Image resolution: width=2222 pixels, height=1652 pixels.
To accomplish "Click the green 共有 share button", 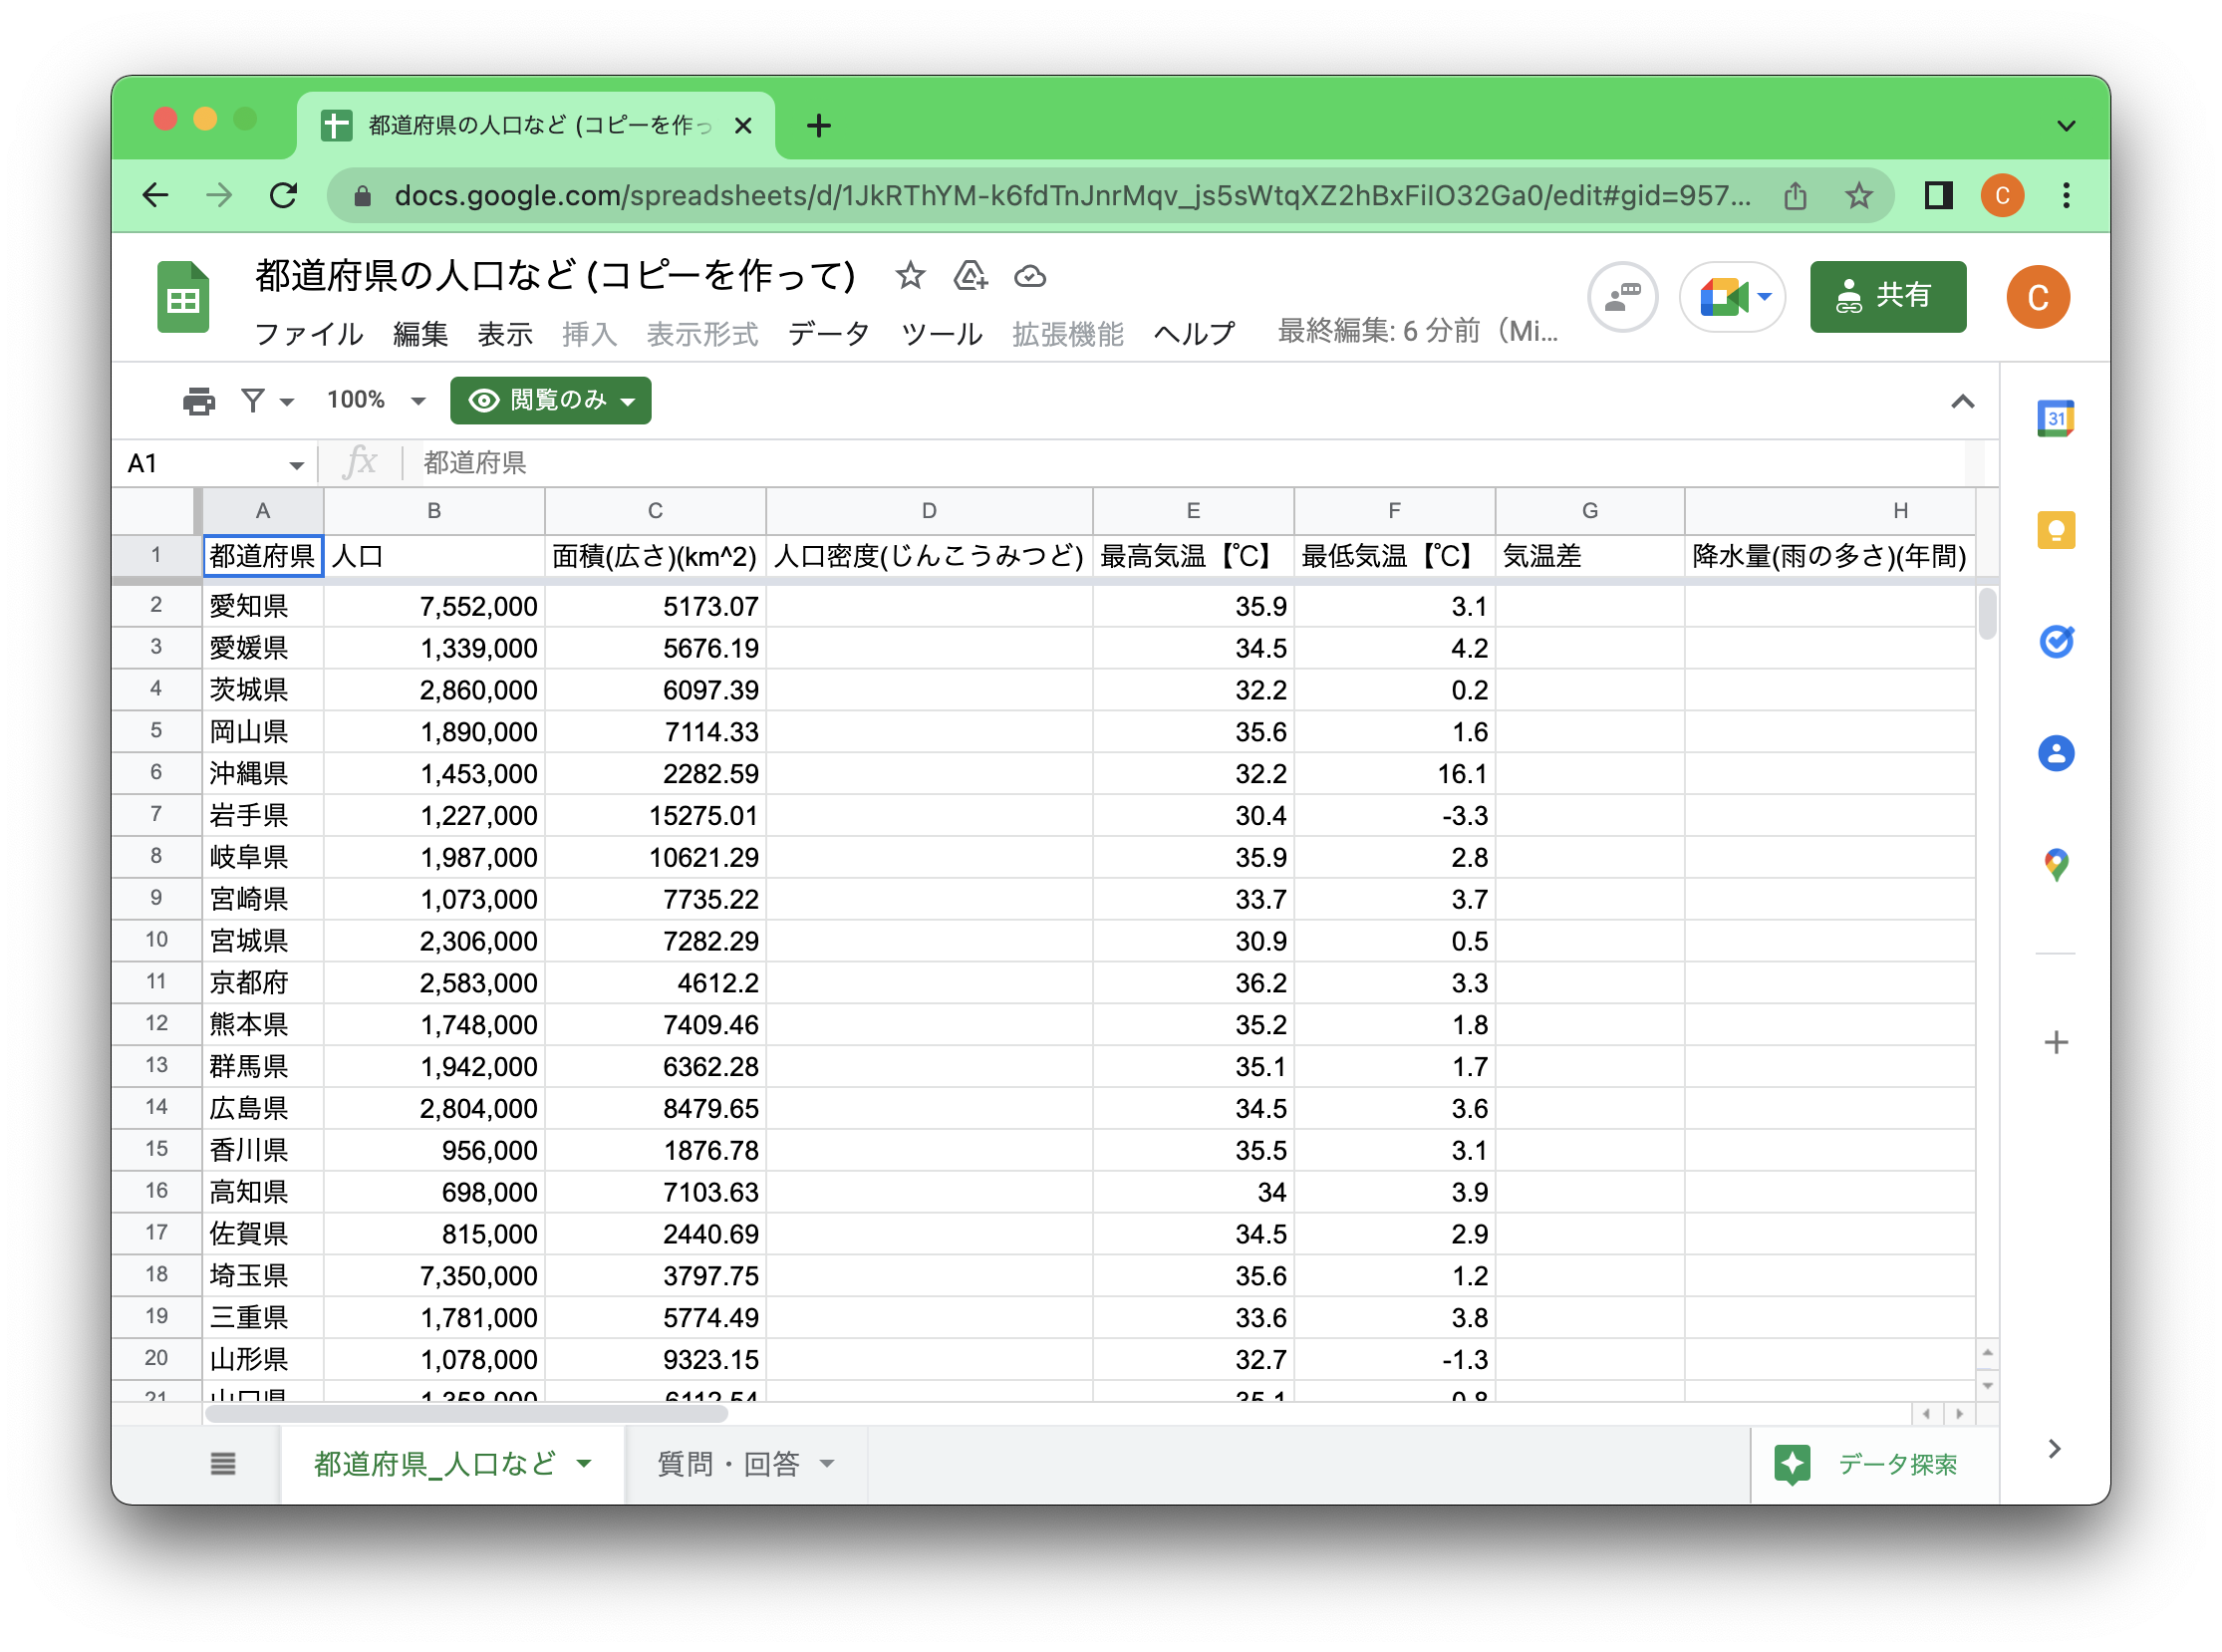I will [x=1887, y=297].
